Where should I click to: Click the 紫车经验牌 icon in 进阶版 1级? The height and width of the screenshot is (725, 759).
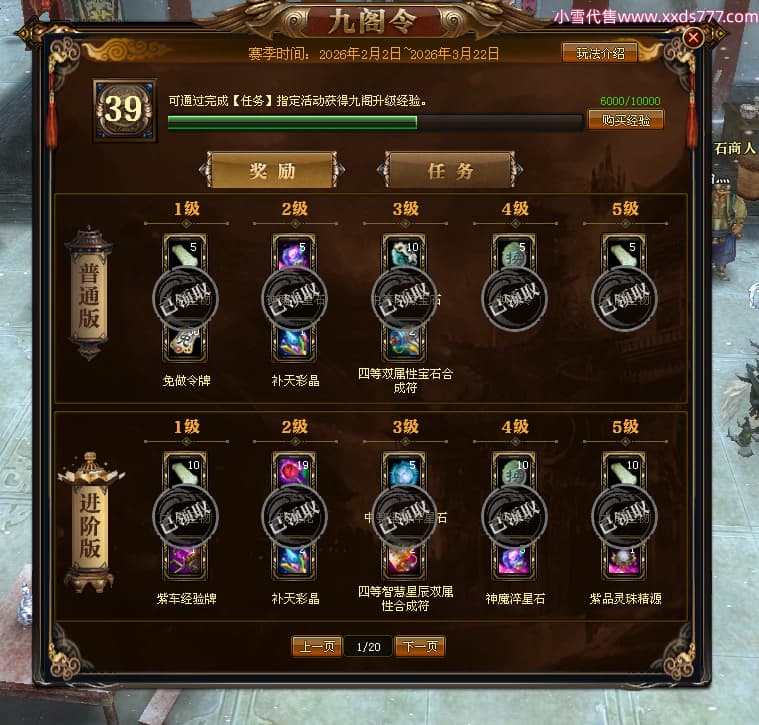[x=185, y=560]
